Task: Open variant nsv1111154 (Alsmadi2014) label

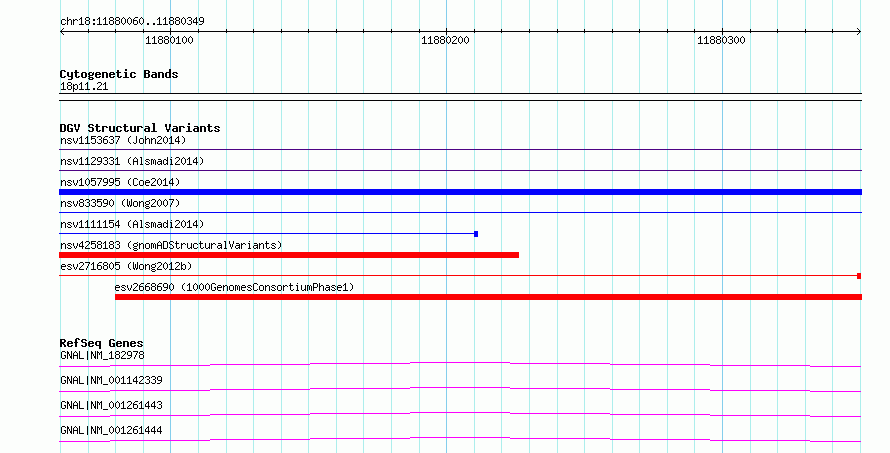Action: (132, 224)
